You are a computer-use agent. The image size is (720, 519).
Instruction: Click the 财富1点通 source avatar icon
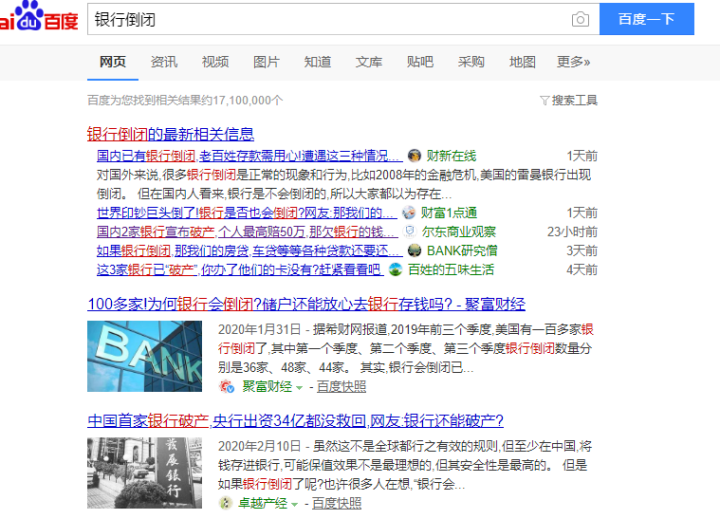(x=408, y=213)
